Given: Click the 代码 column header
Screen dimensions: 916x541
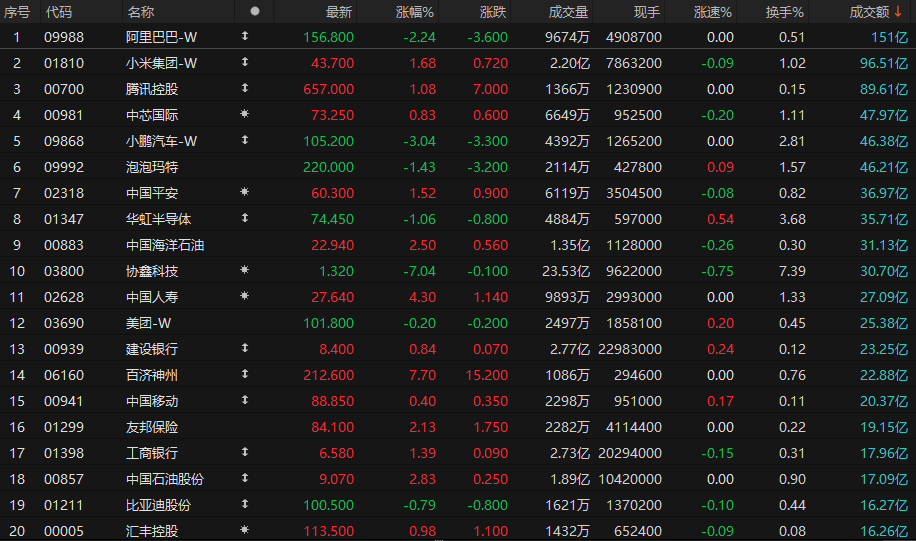Looking at the screenshot, I should [59, 12].
